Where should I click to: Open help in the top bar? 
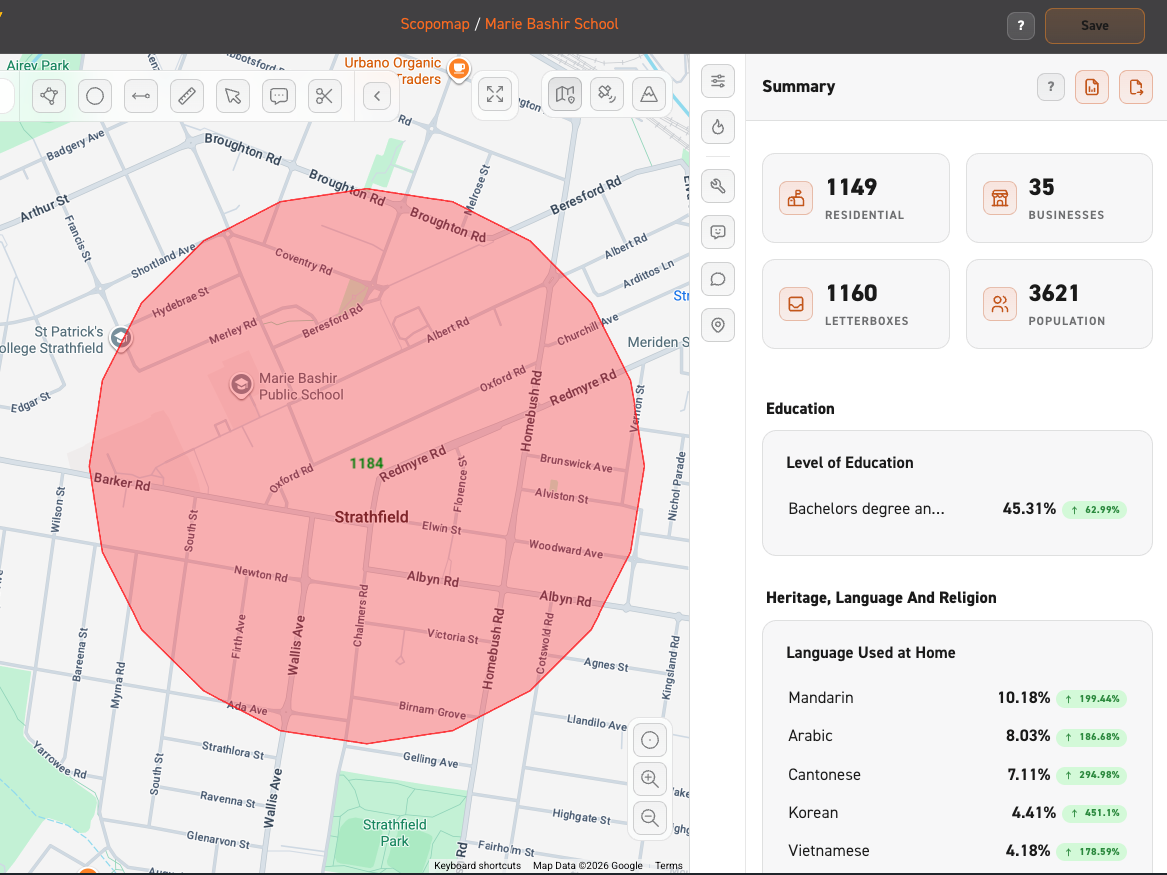pos(1021,25)
